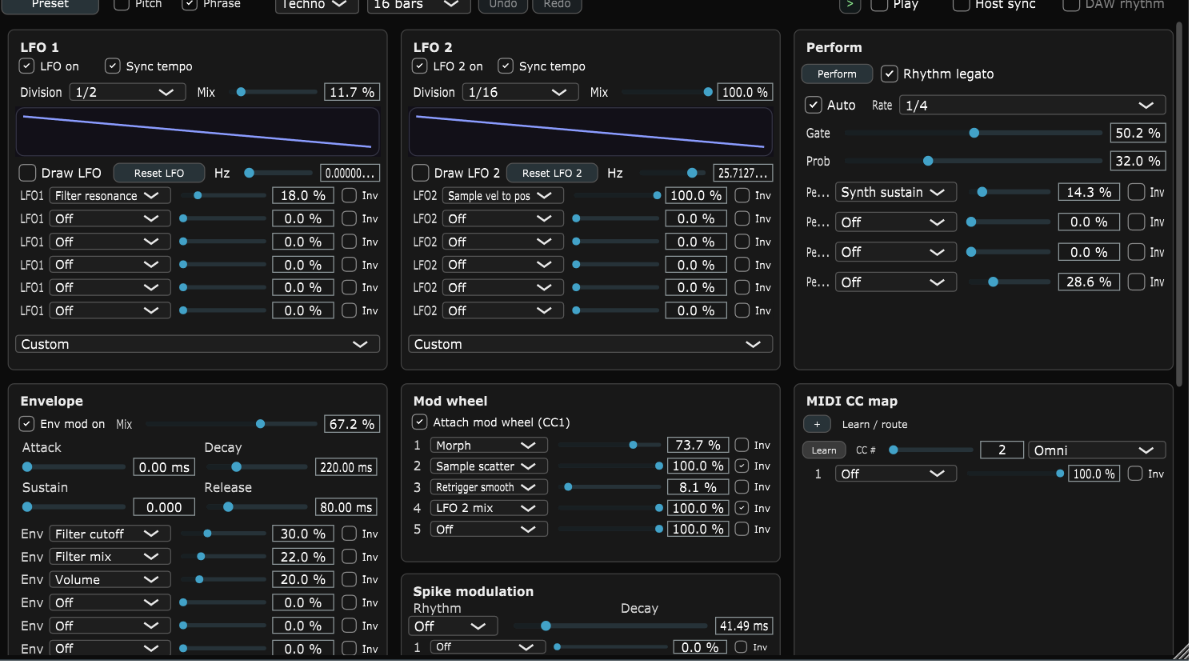Open the Env Filter mix dropdown

click(110, 556)
